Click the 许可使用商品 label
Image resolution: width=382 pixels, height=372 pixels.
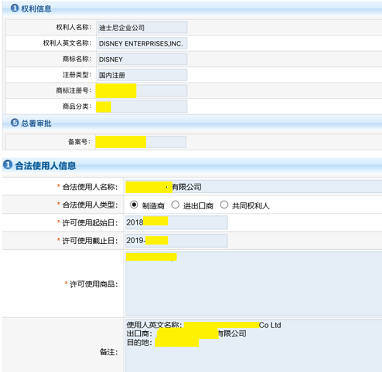pos(94,284)
